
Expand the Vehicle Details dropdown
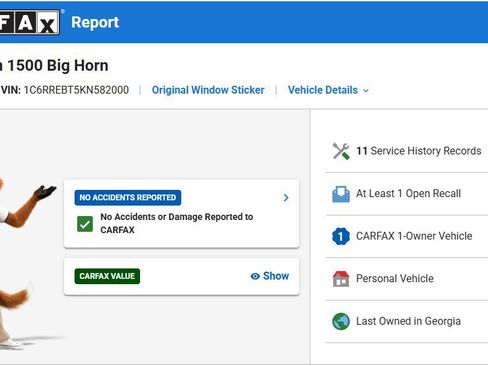pyautogui.click(x=328, y=90)
